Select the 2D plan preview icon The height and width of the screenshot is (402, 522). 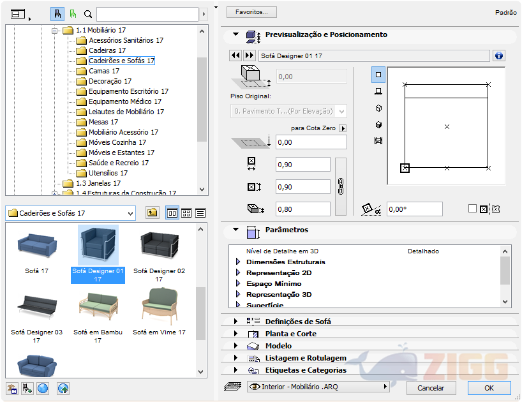(378, 74)
